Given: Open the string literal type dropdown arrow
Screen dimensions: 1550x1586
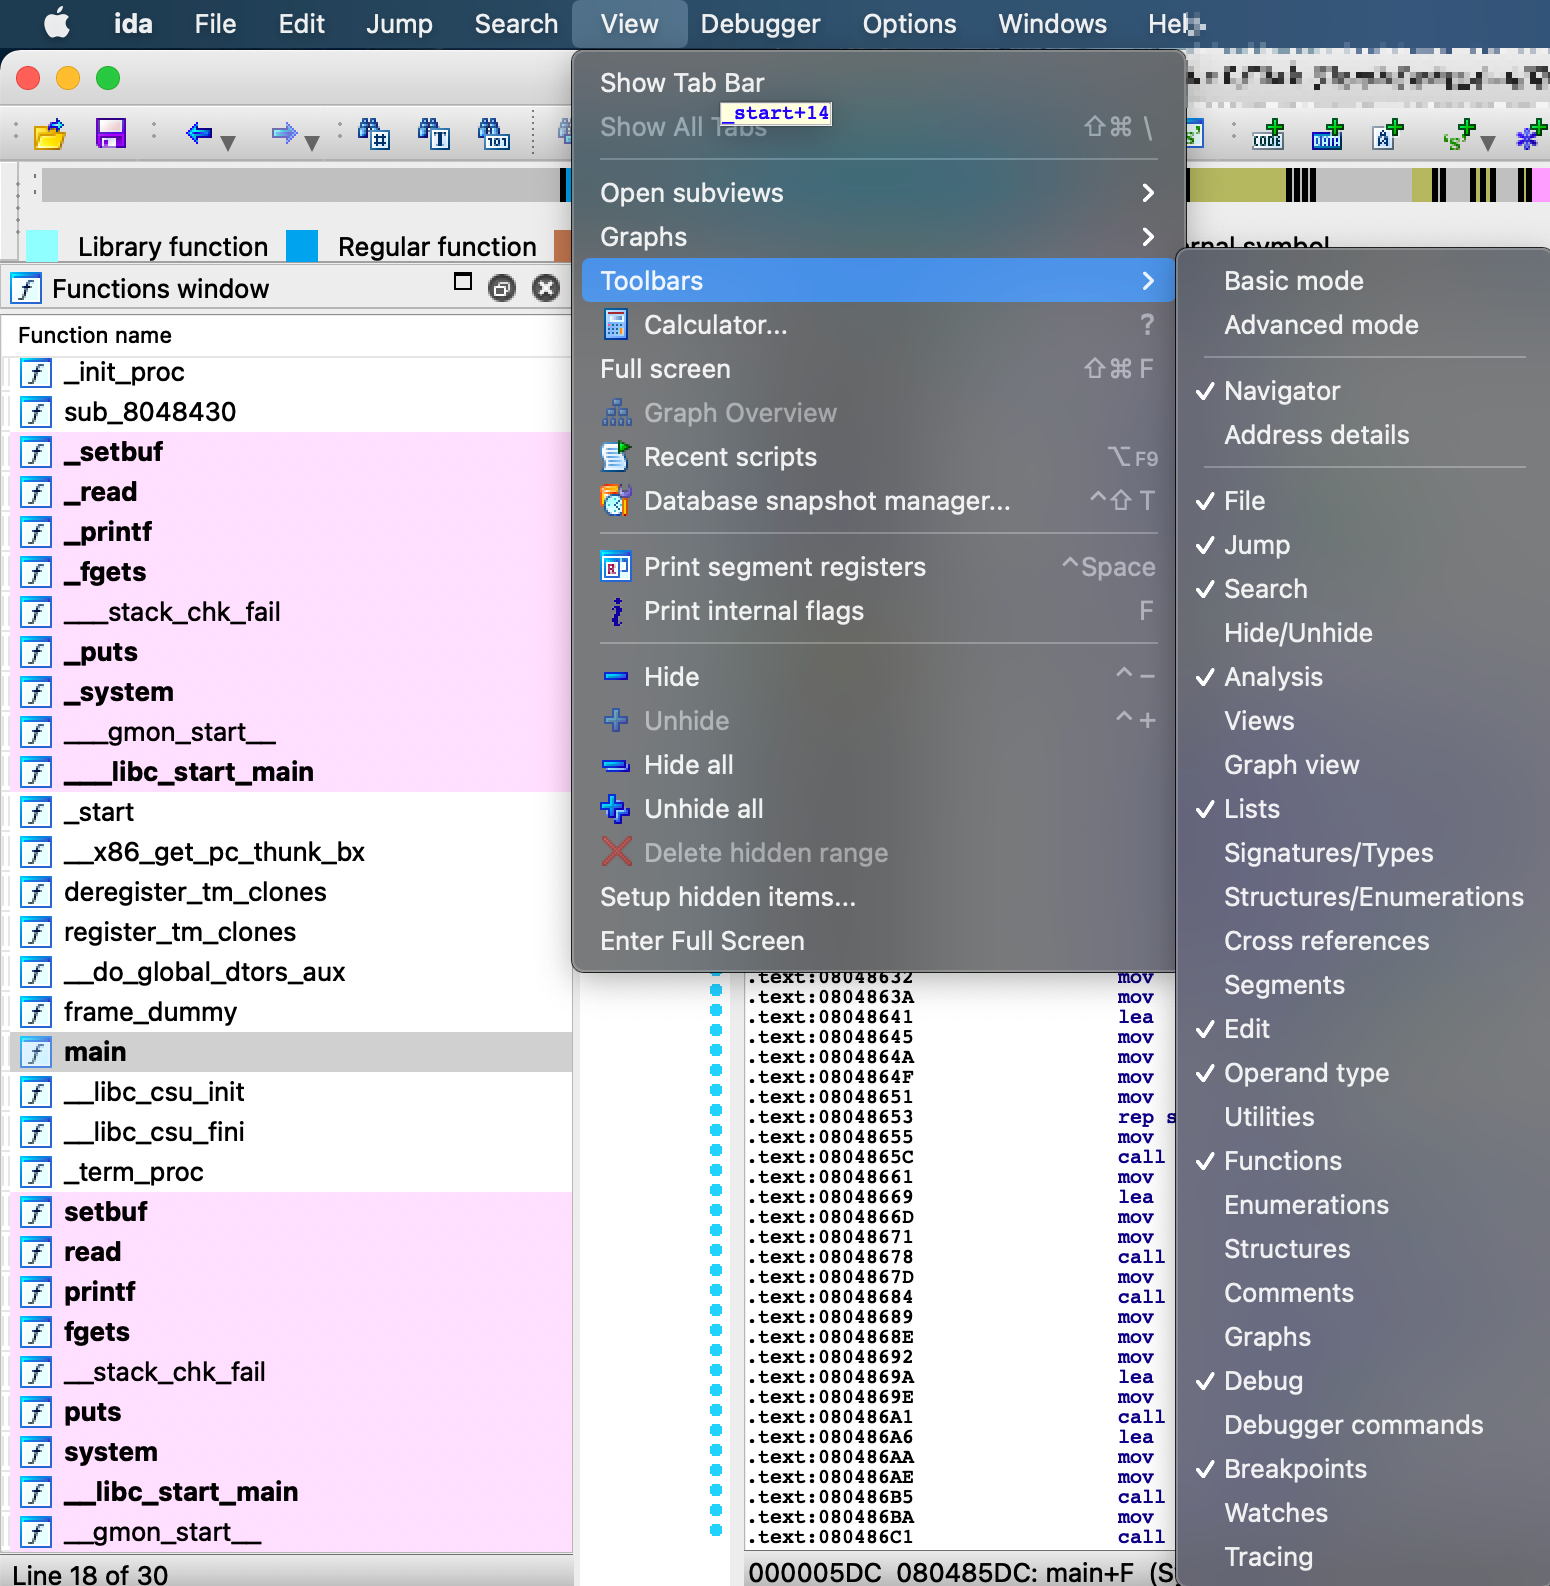Looking at the screenshot, I should [1488, 143].
